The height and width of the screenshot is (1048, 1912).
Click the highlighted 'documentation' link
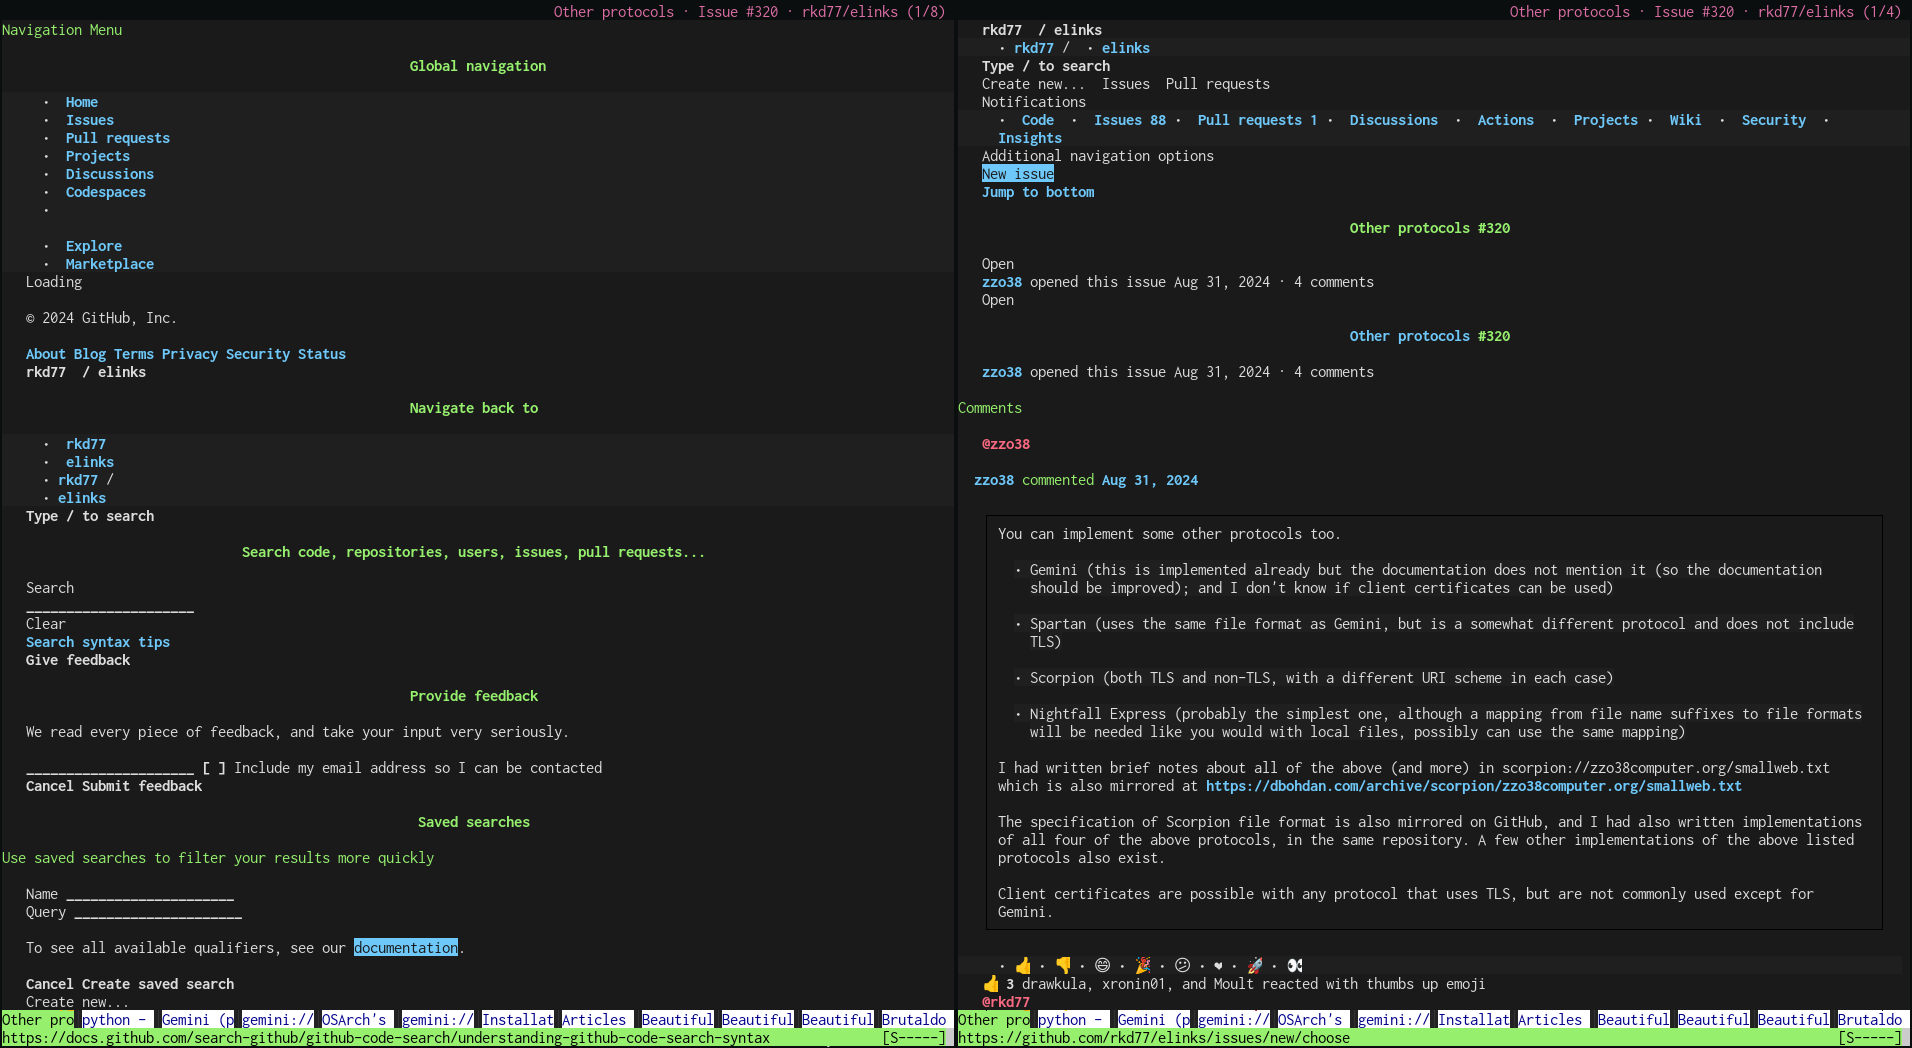(406, 948)
